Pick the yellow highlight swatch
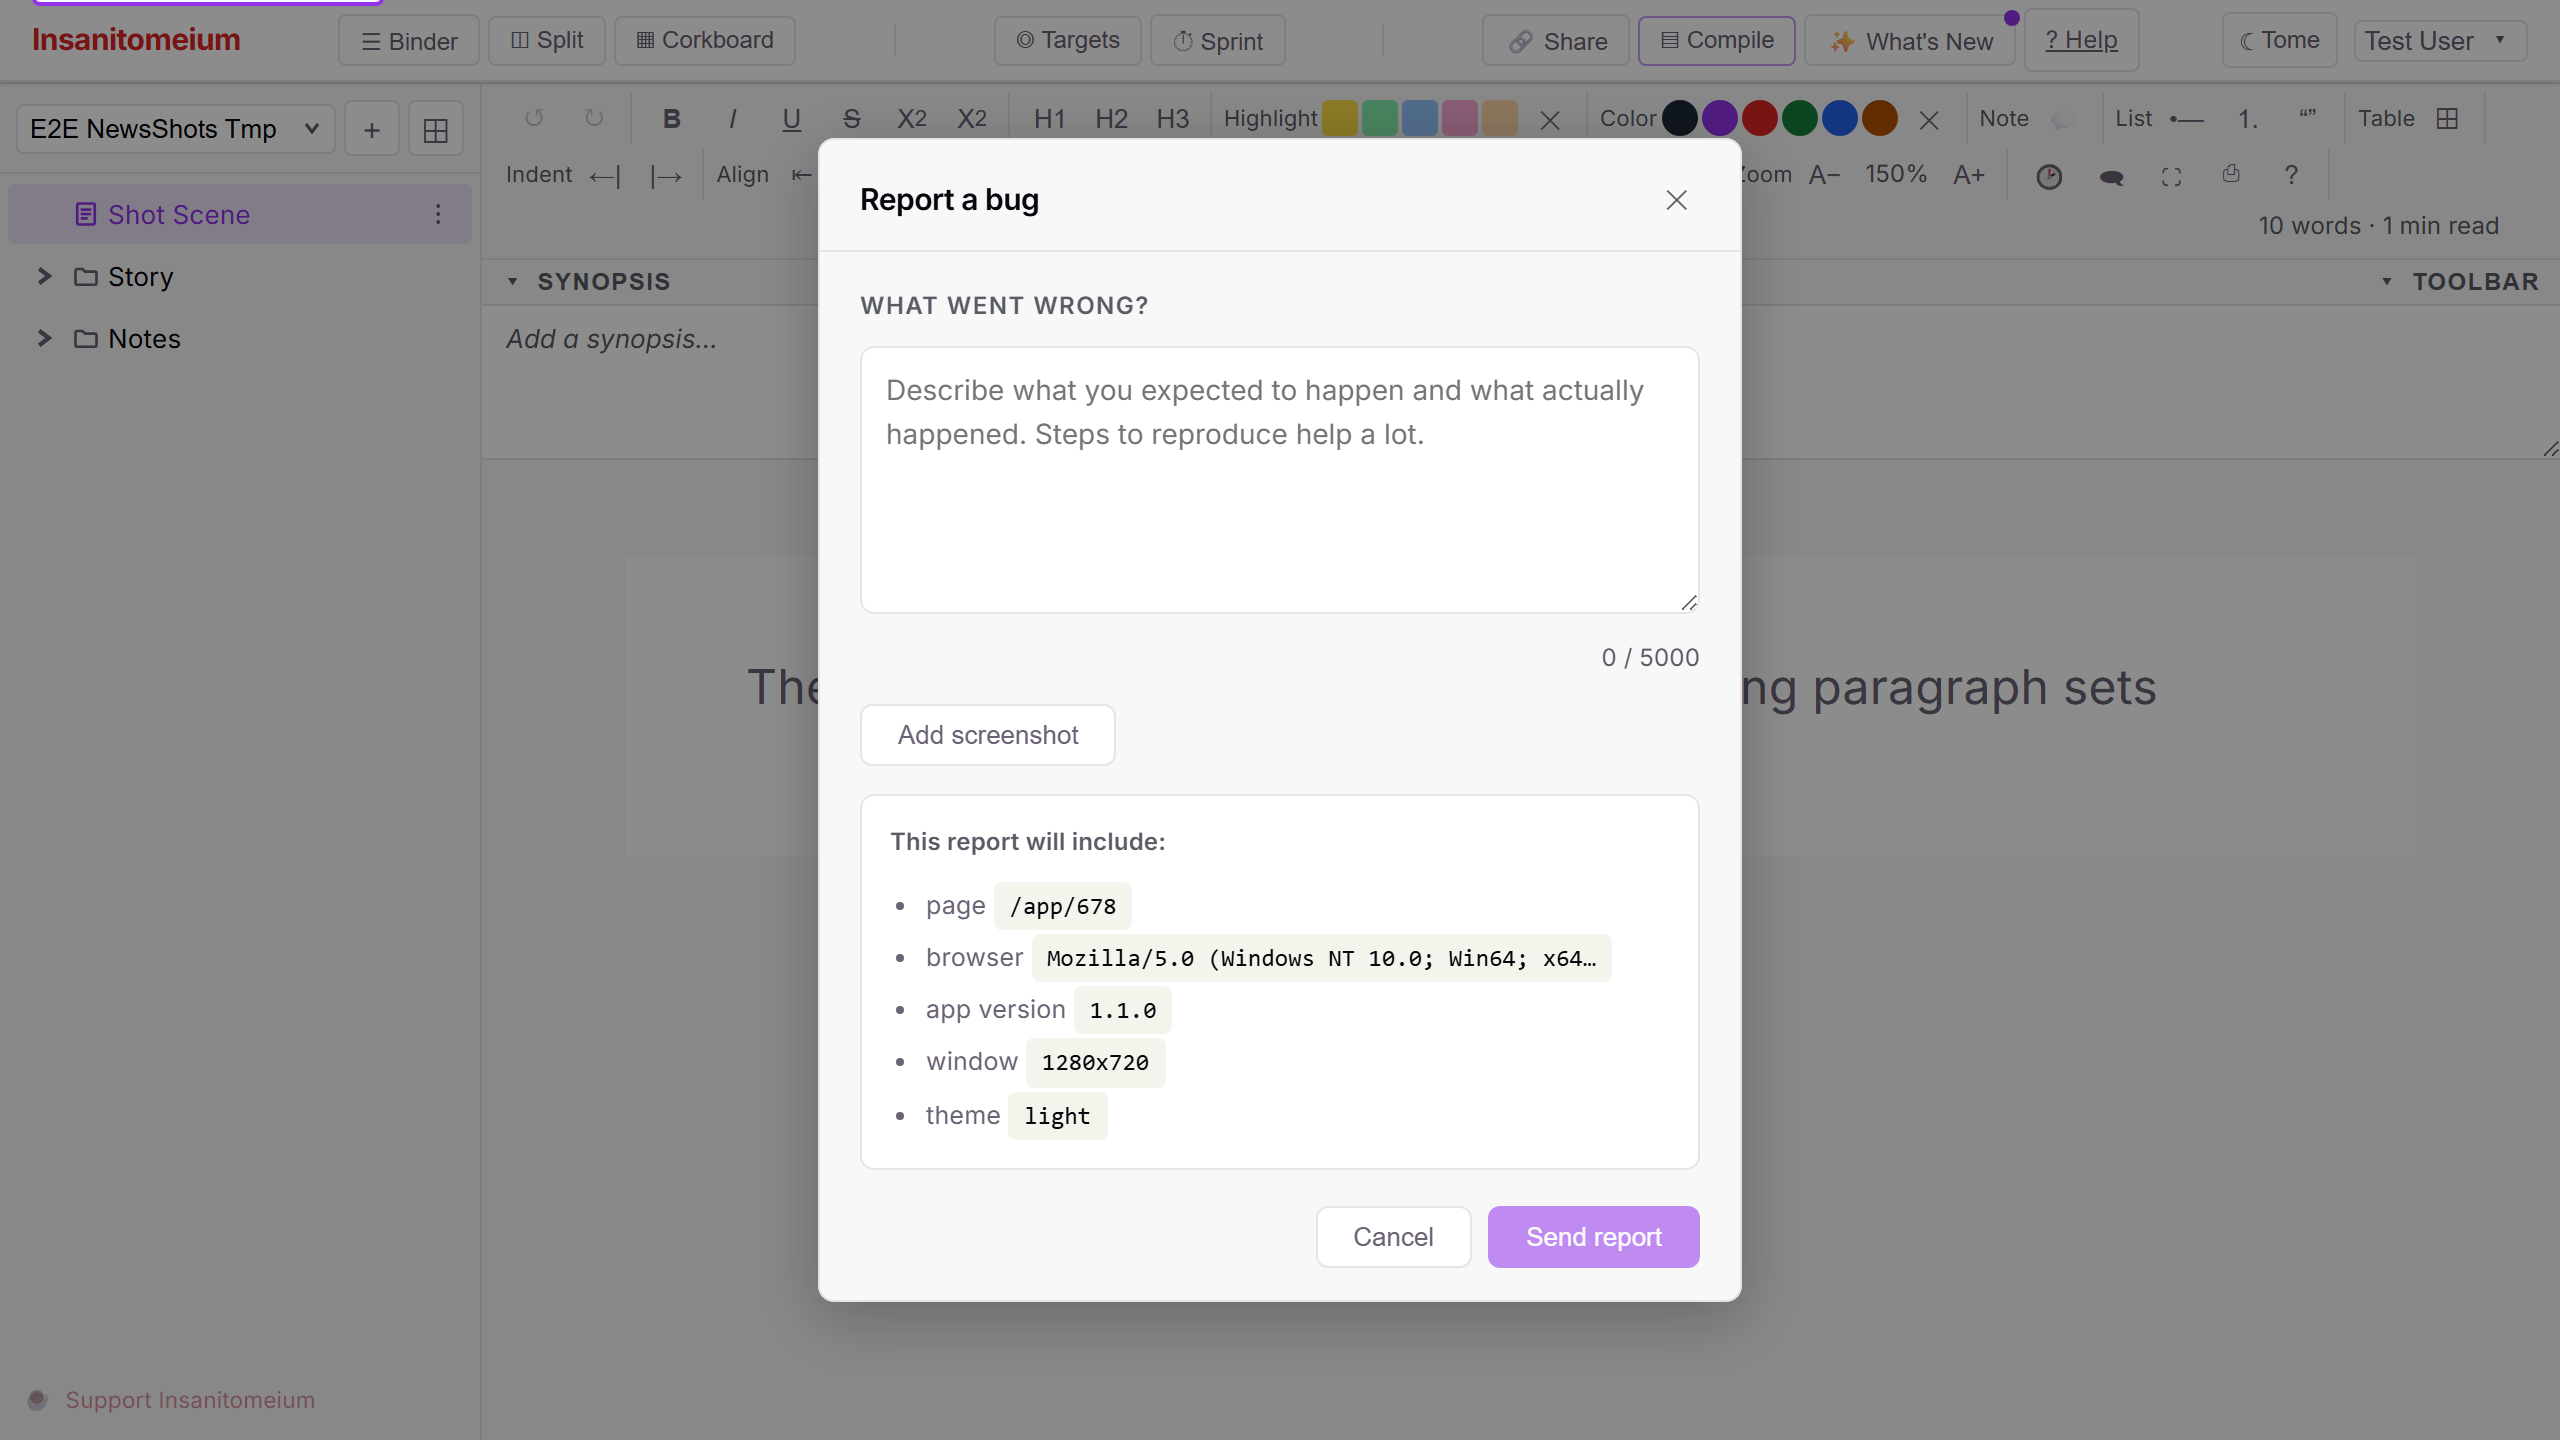The height and width of the screenshot is (1440, 2560). (1339, 119)
